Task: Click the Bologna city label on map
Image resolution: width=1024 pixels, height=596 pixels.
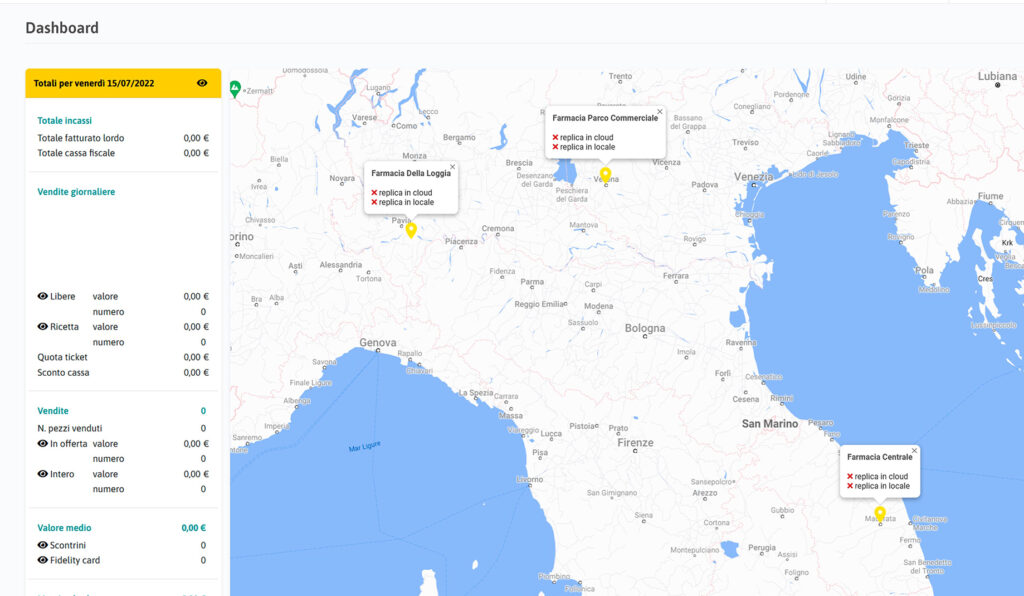Action: pyautogui.click(x=644, y=328)
